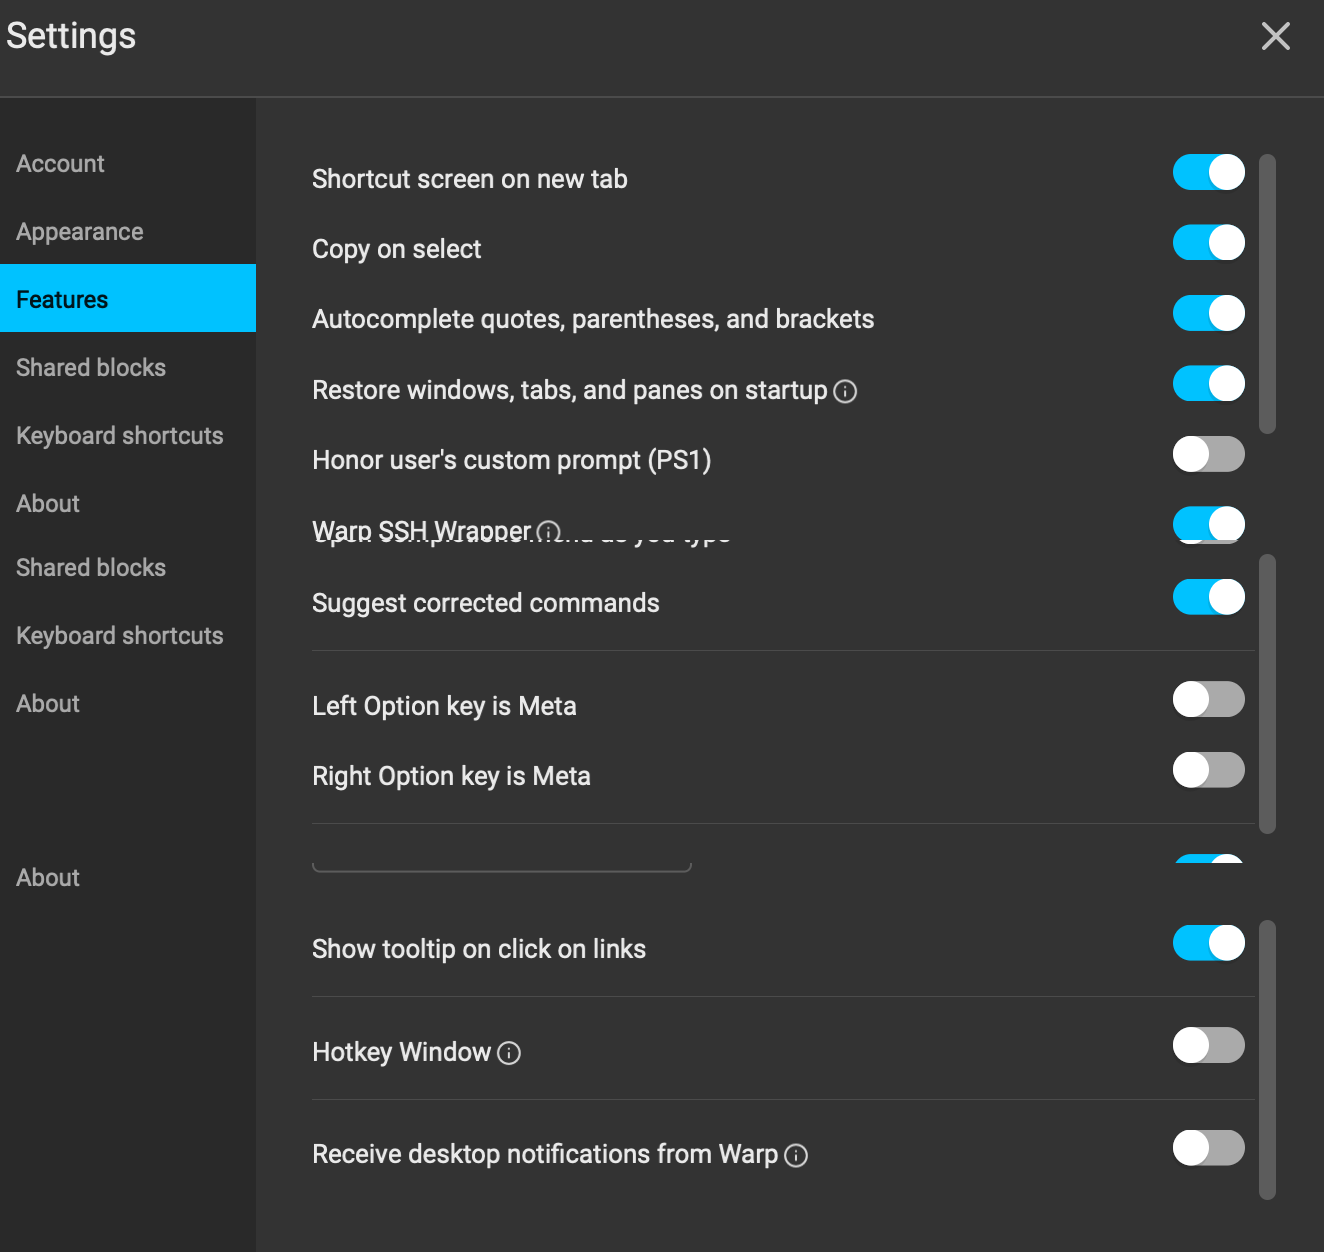The height and width of the screenshot is (1252, 1324).
Task: Switch off the Warp SSH Wrapper toggle
Action: click(1208, 523)
